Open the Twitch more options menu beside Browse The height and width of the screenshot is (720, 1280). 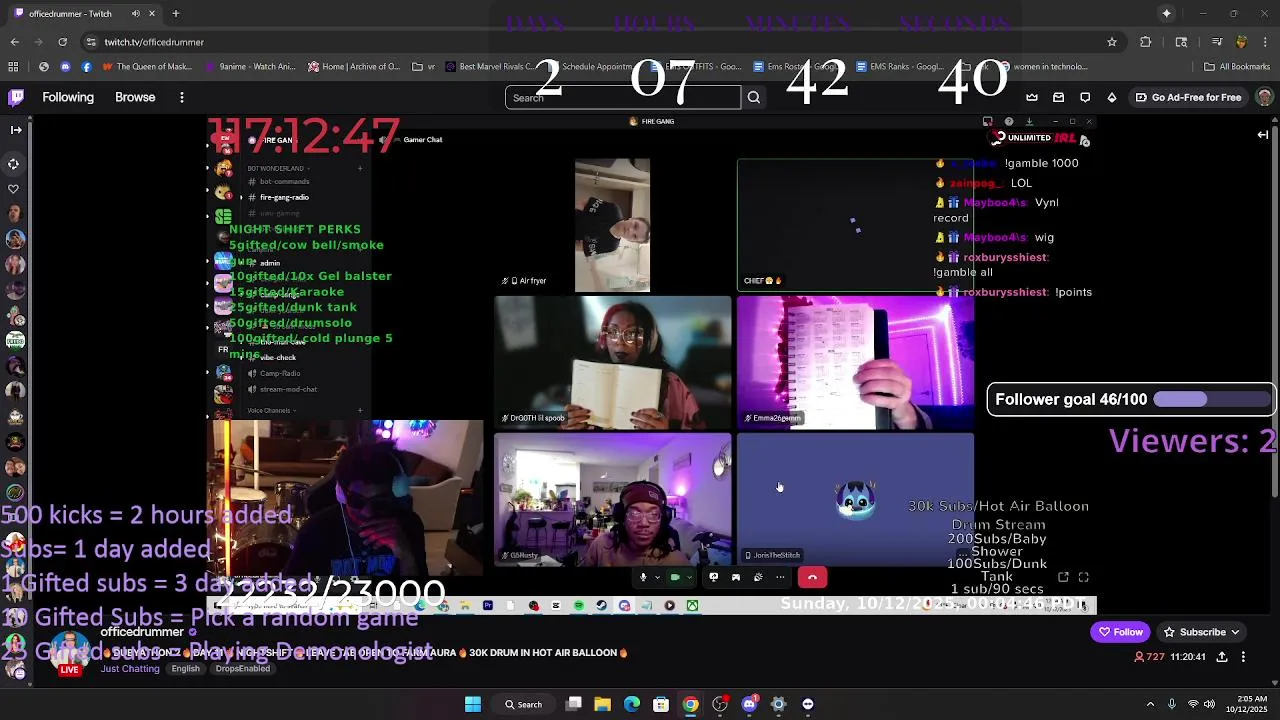(x=182, y=97)
